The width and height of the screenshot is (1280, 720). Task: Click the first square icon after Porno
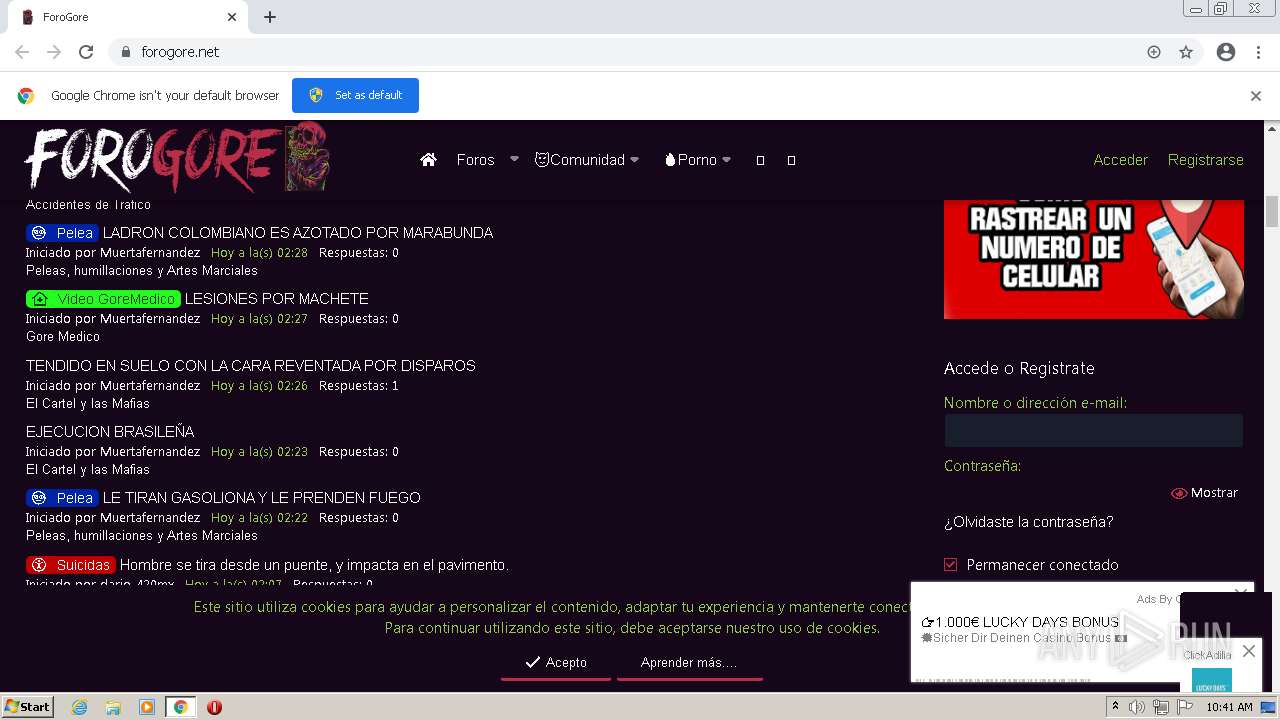point(760,160)
